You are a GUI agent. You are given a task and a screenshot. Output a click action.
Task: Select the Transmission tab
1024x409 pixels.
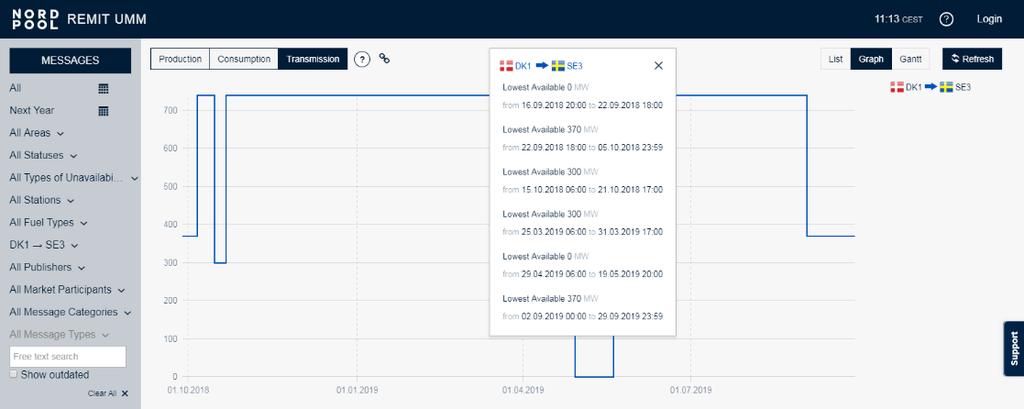pyautogui.click(x=313, y=59)
